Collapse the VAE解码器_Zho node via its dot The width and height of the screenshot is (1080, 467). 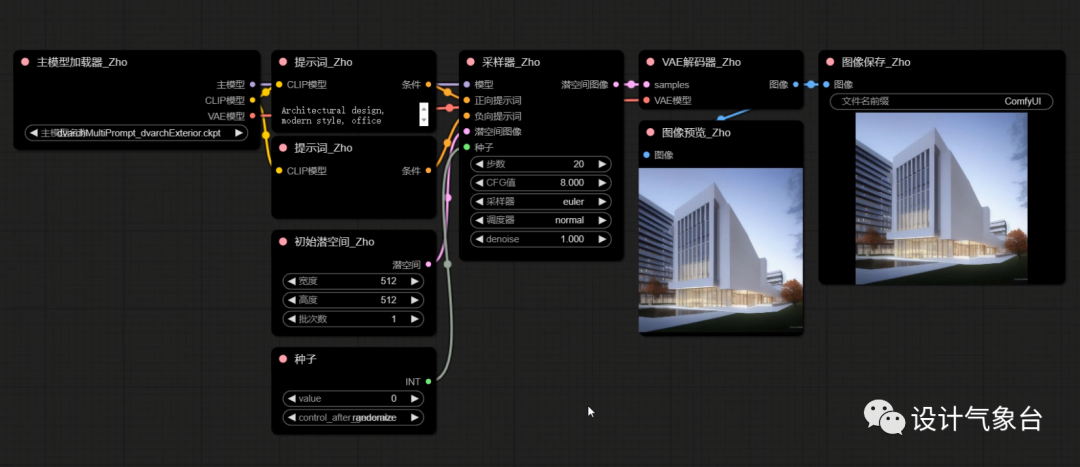coord(651,62)
